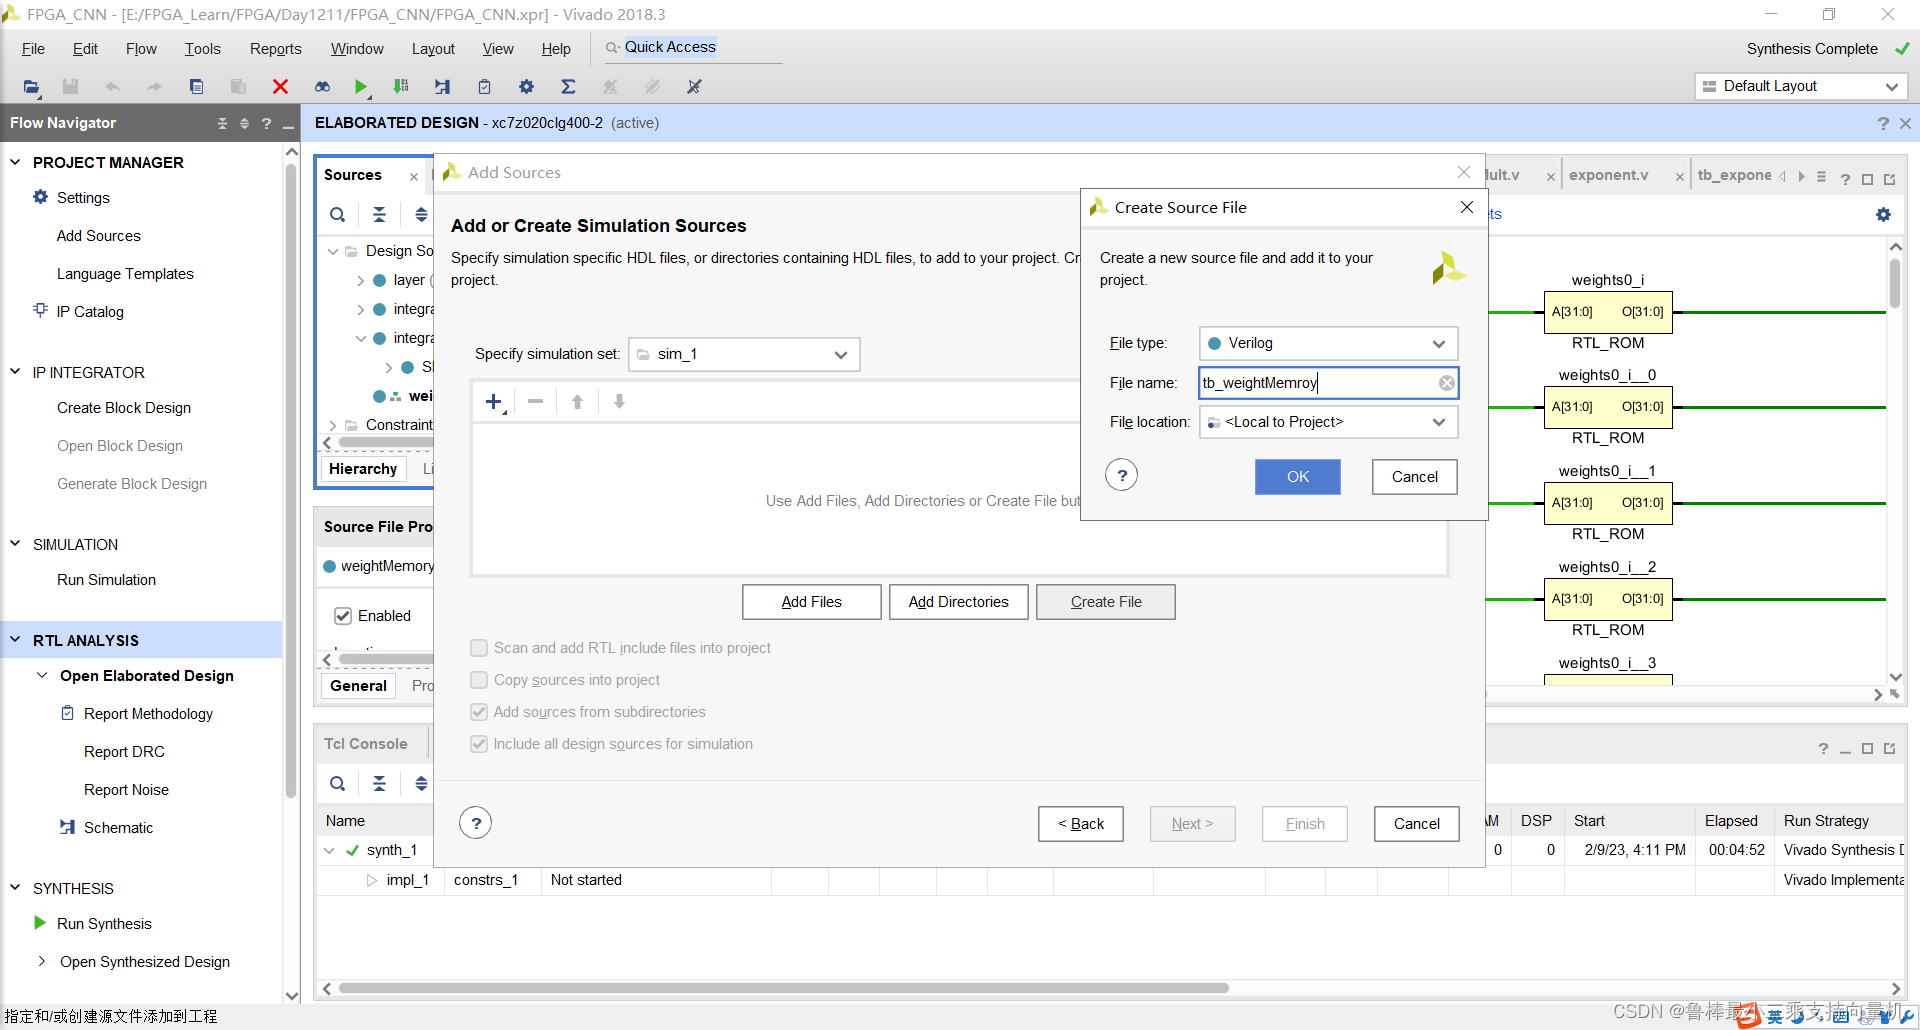The image size is (1920, 1030).
Task: Select the Hierarchy tab
Action: (x=363, y=469)
